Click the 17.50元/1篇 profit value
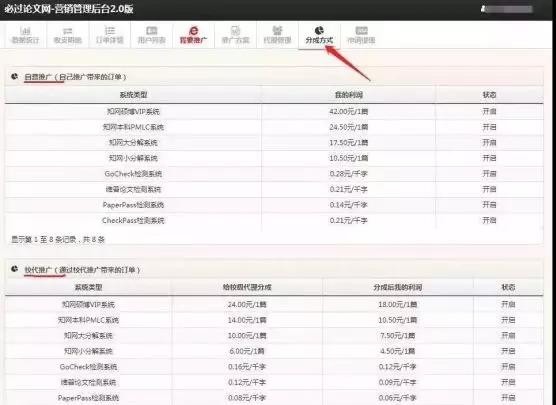 point(349,143)
